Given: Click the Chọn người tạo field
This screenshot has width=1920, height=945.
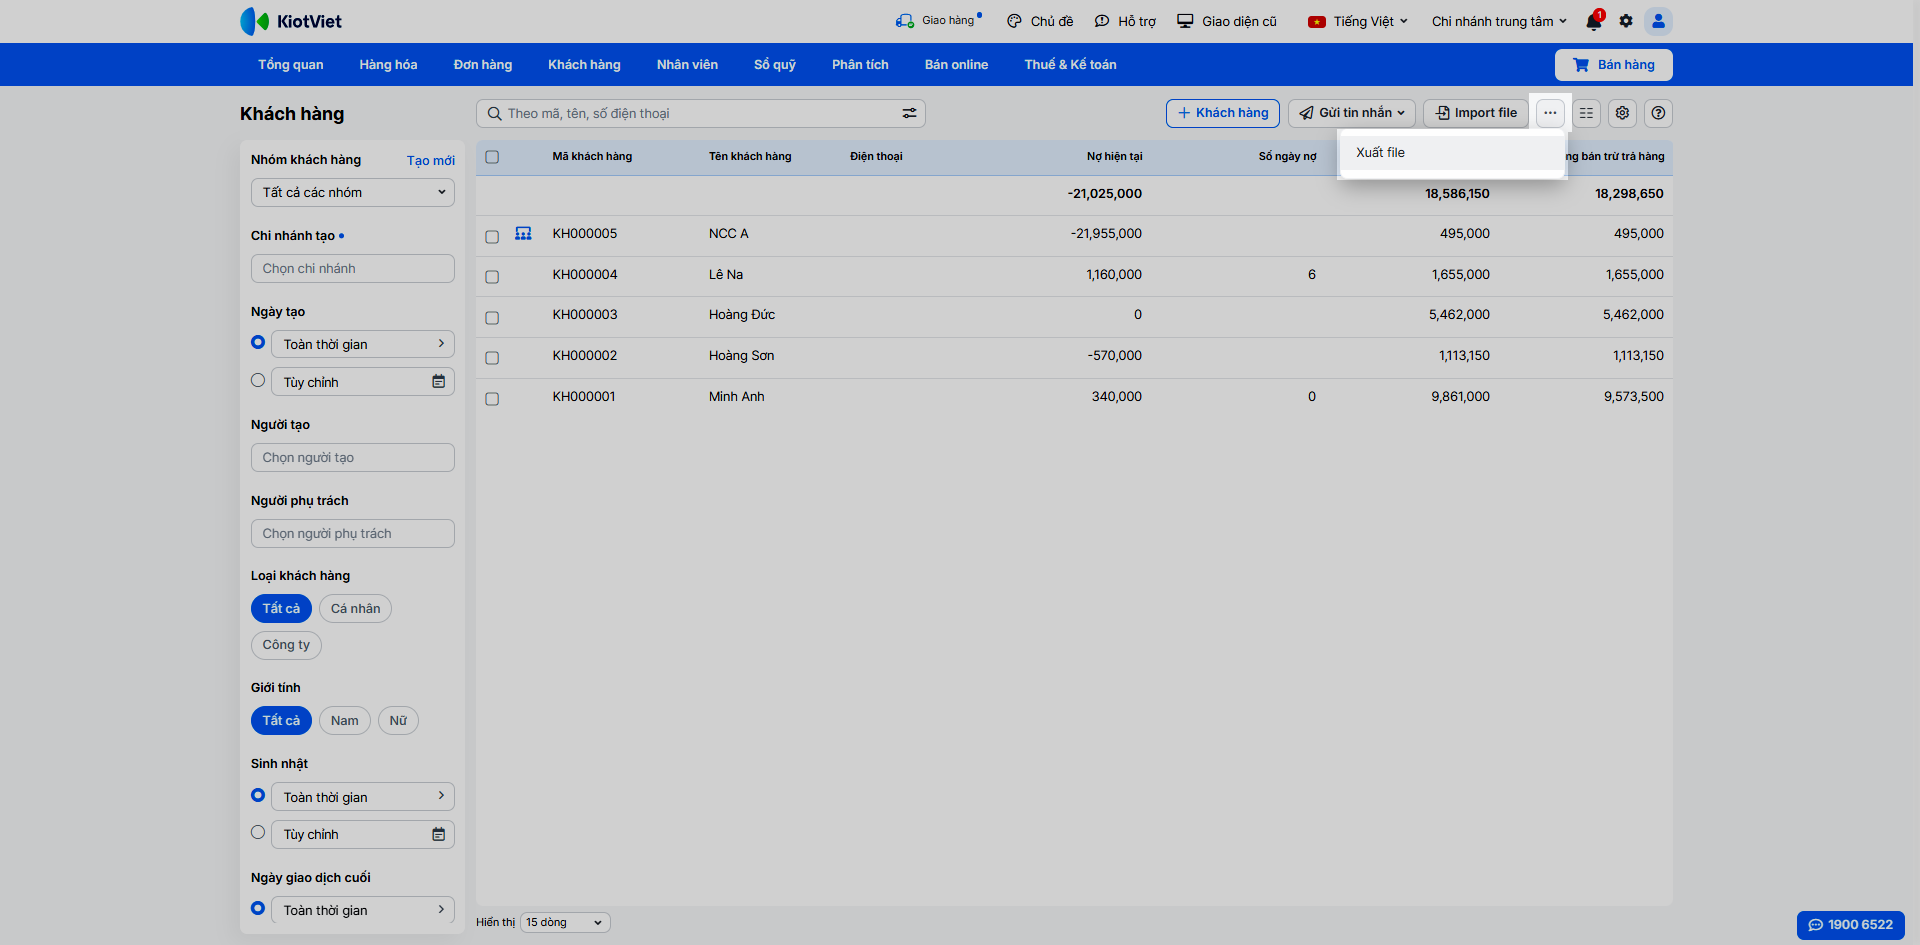Looking at the screenshot, I should tap(353, 457).
